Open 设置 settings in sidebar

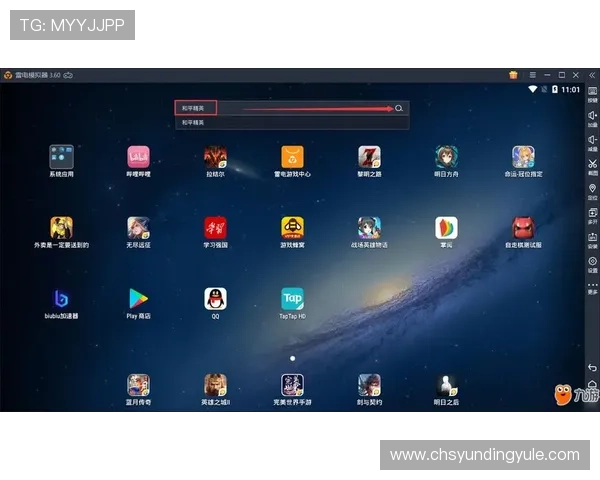[x=592, y=262]
